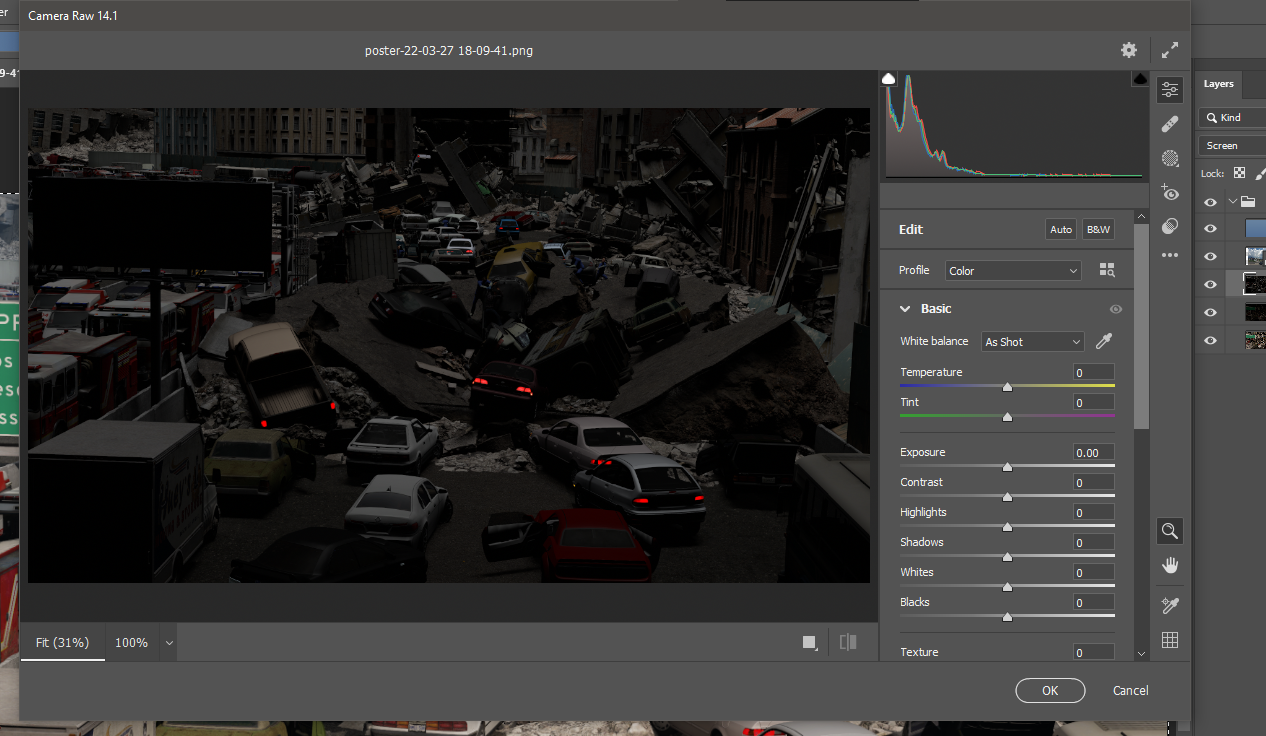Viewport: 1266px width, 736px height.
Task: Click the Color Sampler tool
Action: 1169,606
